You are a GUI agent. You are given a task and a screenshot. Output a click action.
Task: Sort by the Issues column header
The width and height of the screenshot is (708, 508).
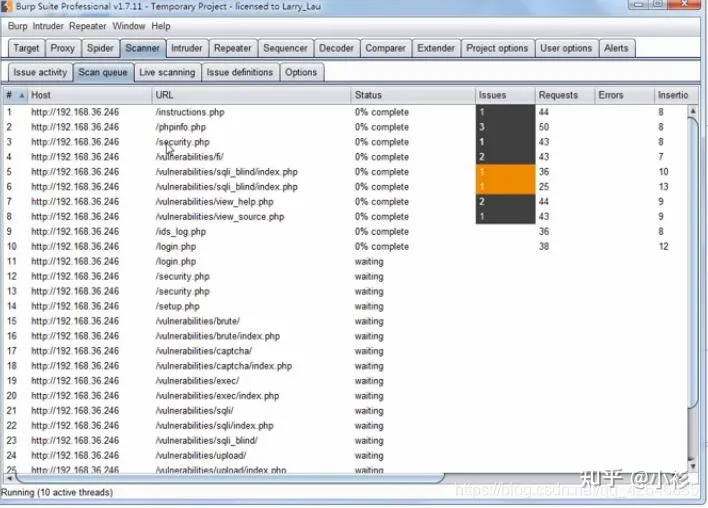tap(505, 95)
